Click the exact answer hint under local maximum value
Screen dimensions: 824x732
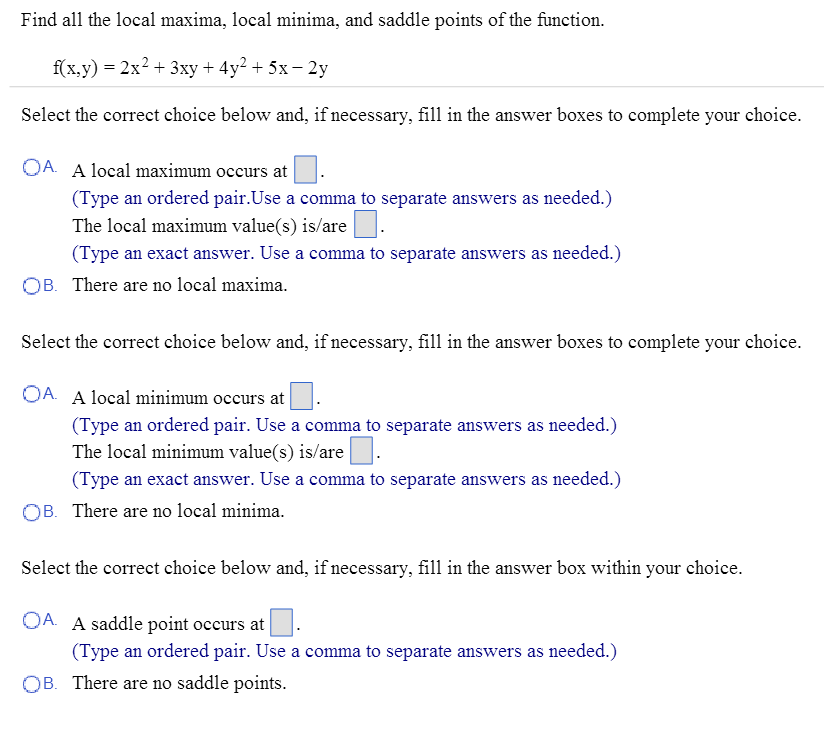click(346, 253)
